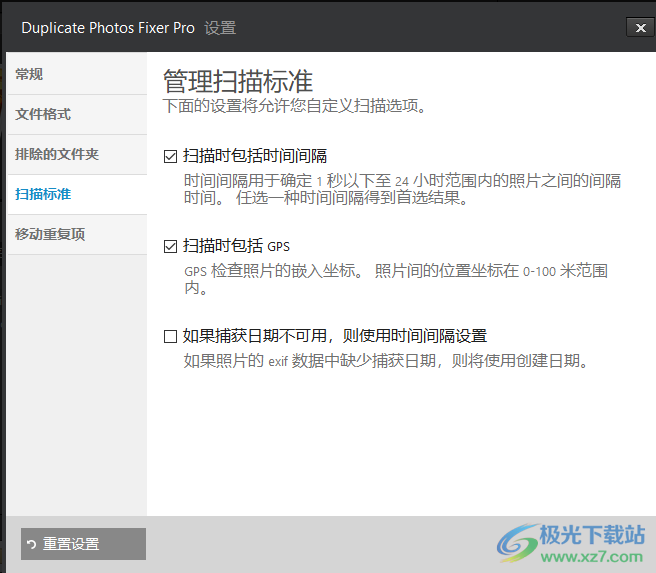Open the 常规 settings tab

tap(77, 74)
